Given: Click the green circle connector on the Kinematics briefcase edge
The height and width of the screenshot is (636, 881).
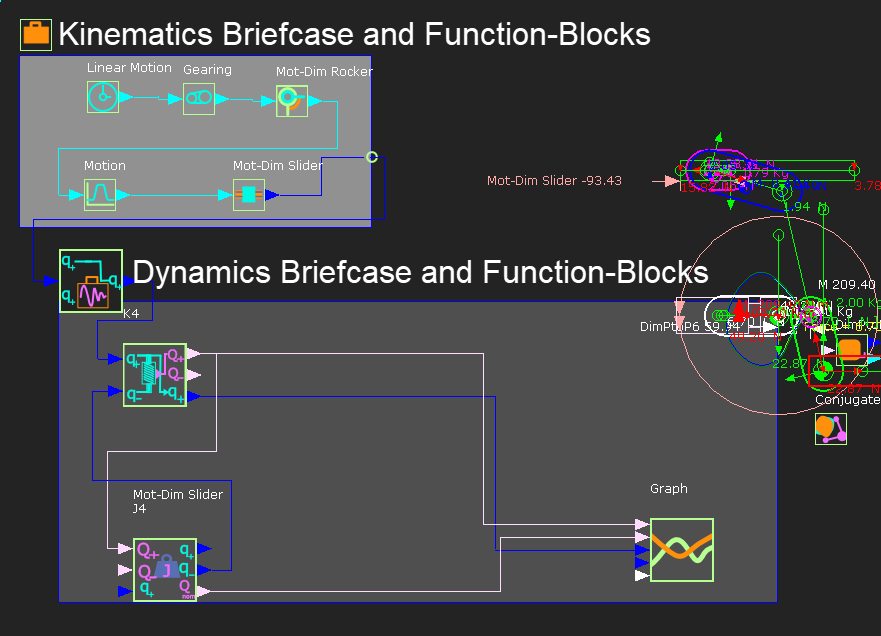Looking at the screenshot, I should pos(371,157).
